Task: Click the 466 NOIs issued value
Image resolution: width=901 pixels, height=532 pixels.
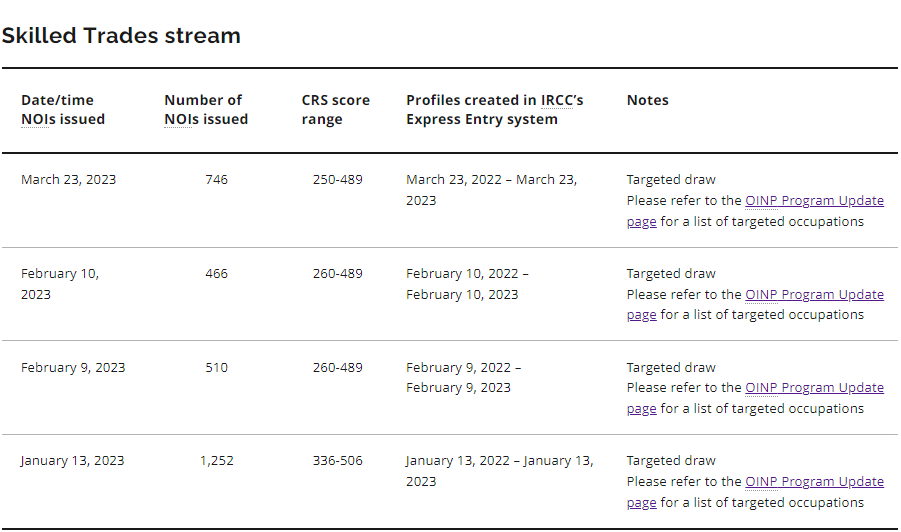Action: click(216, 274)
